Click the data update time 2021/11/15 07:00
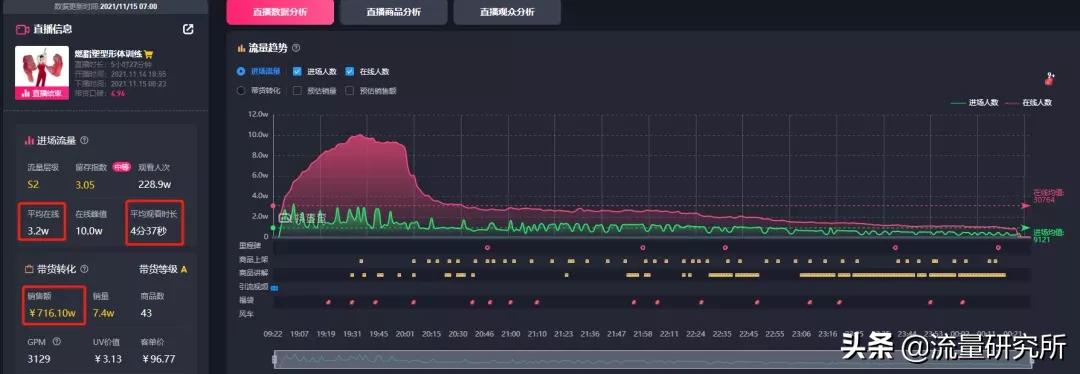 (x=128, y=6)
